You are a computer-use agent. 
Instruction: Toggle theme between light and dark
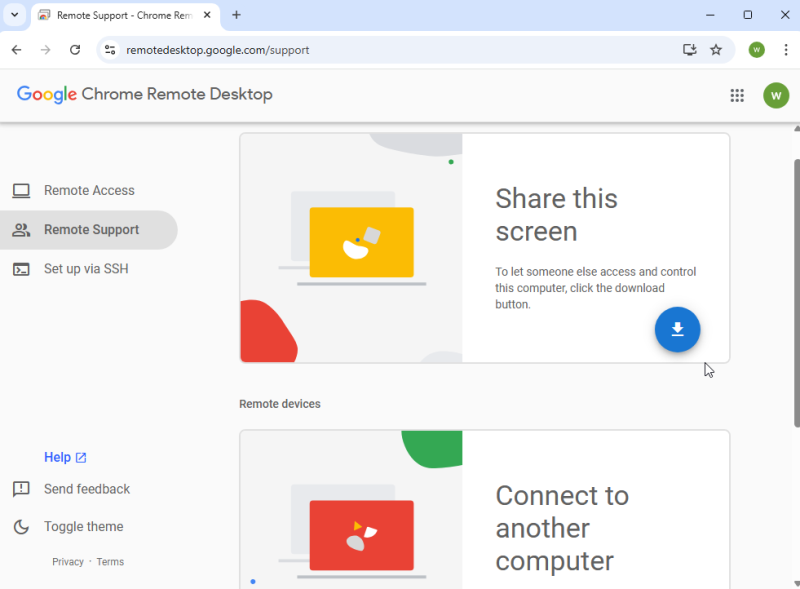point(83,527)
